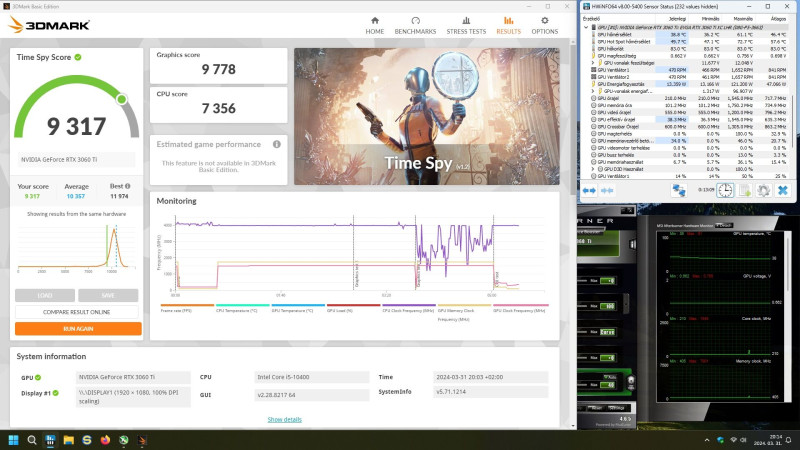
Task: Select the Results tab
Action: (509, 25)
